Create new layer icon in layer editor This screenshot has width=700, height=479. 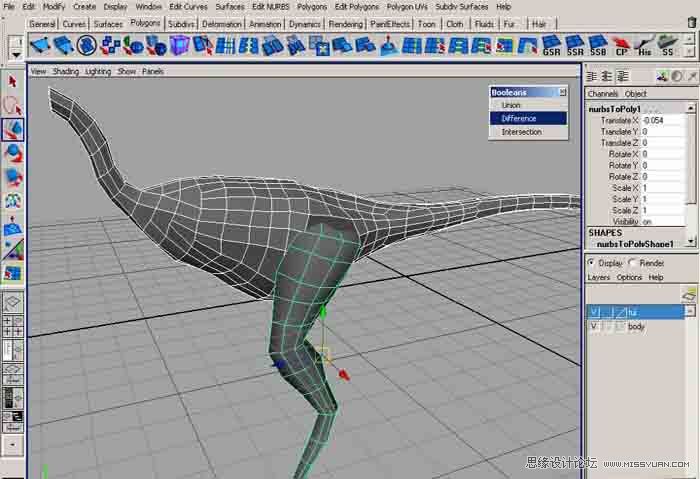coord(688,294)
